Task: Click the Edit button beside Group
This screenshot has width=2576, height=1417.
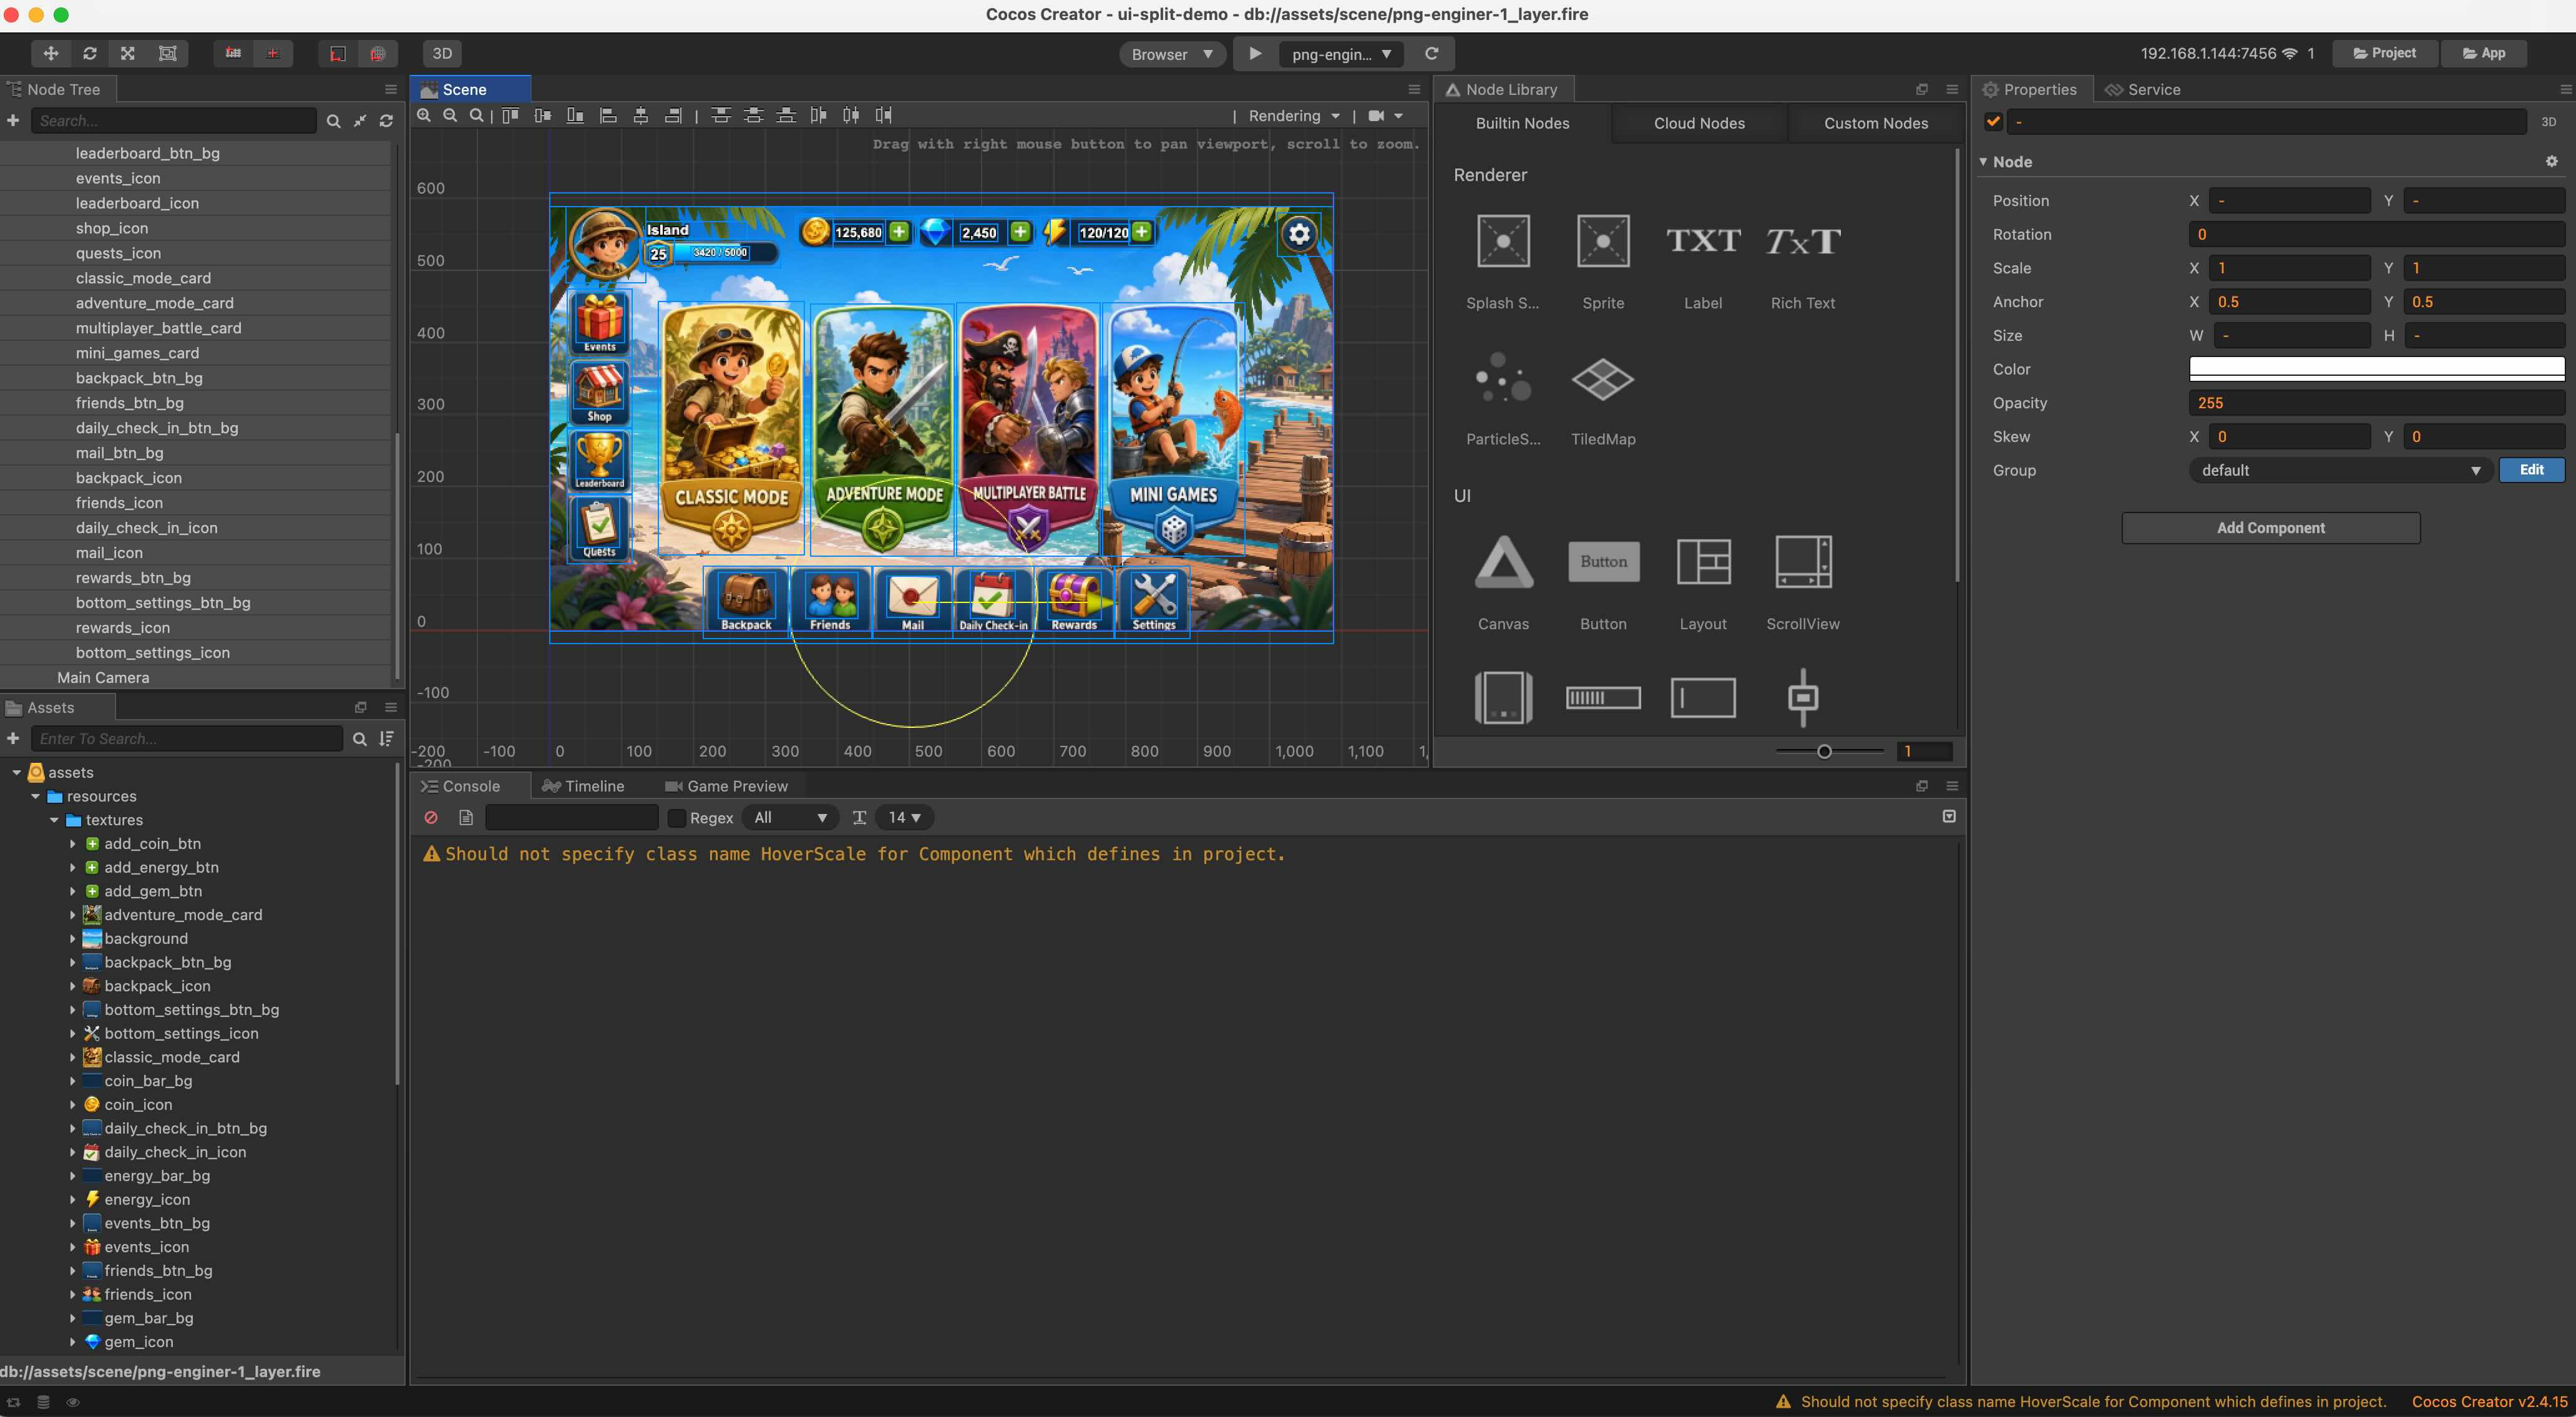Action: coord(2531,470)
